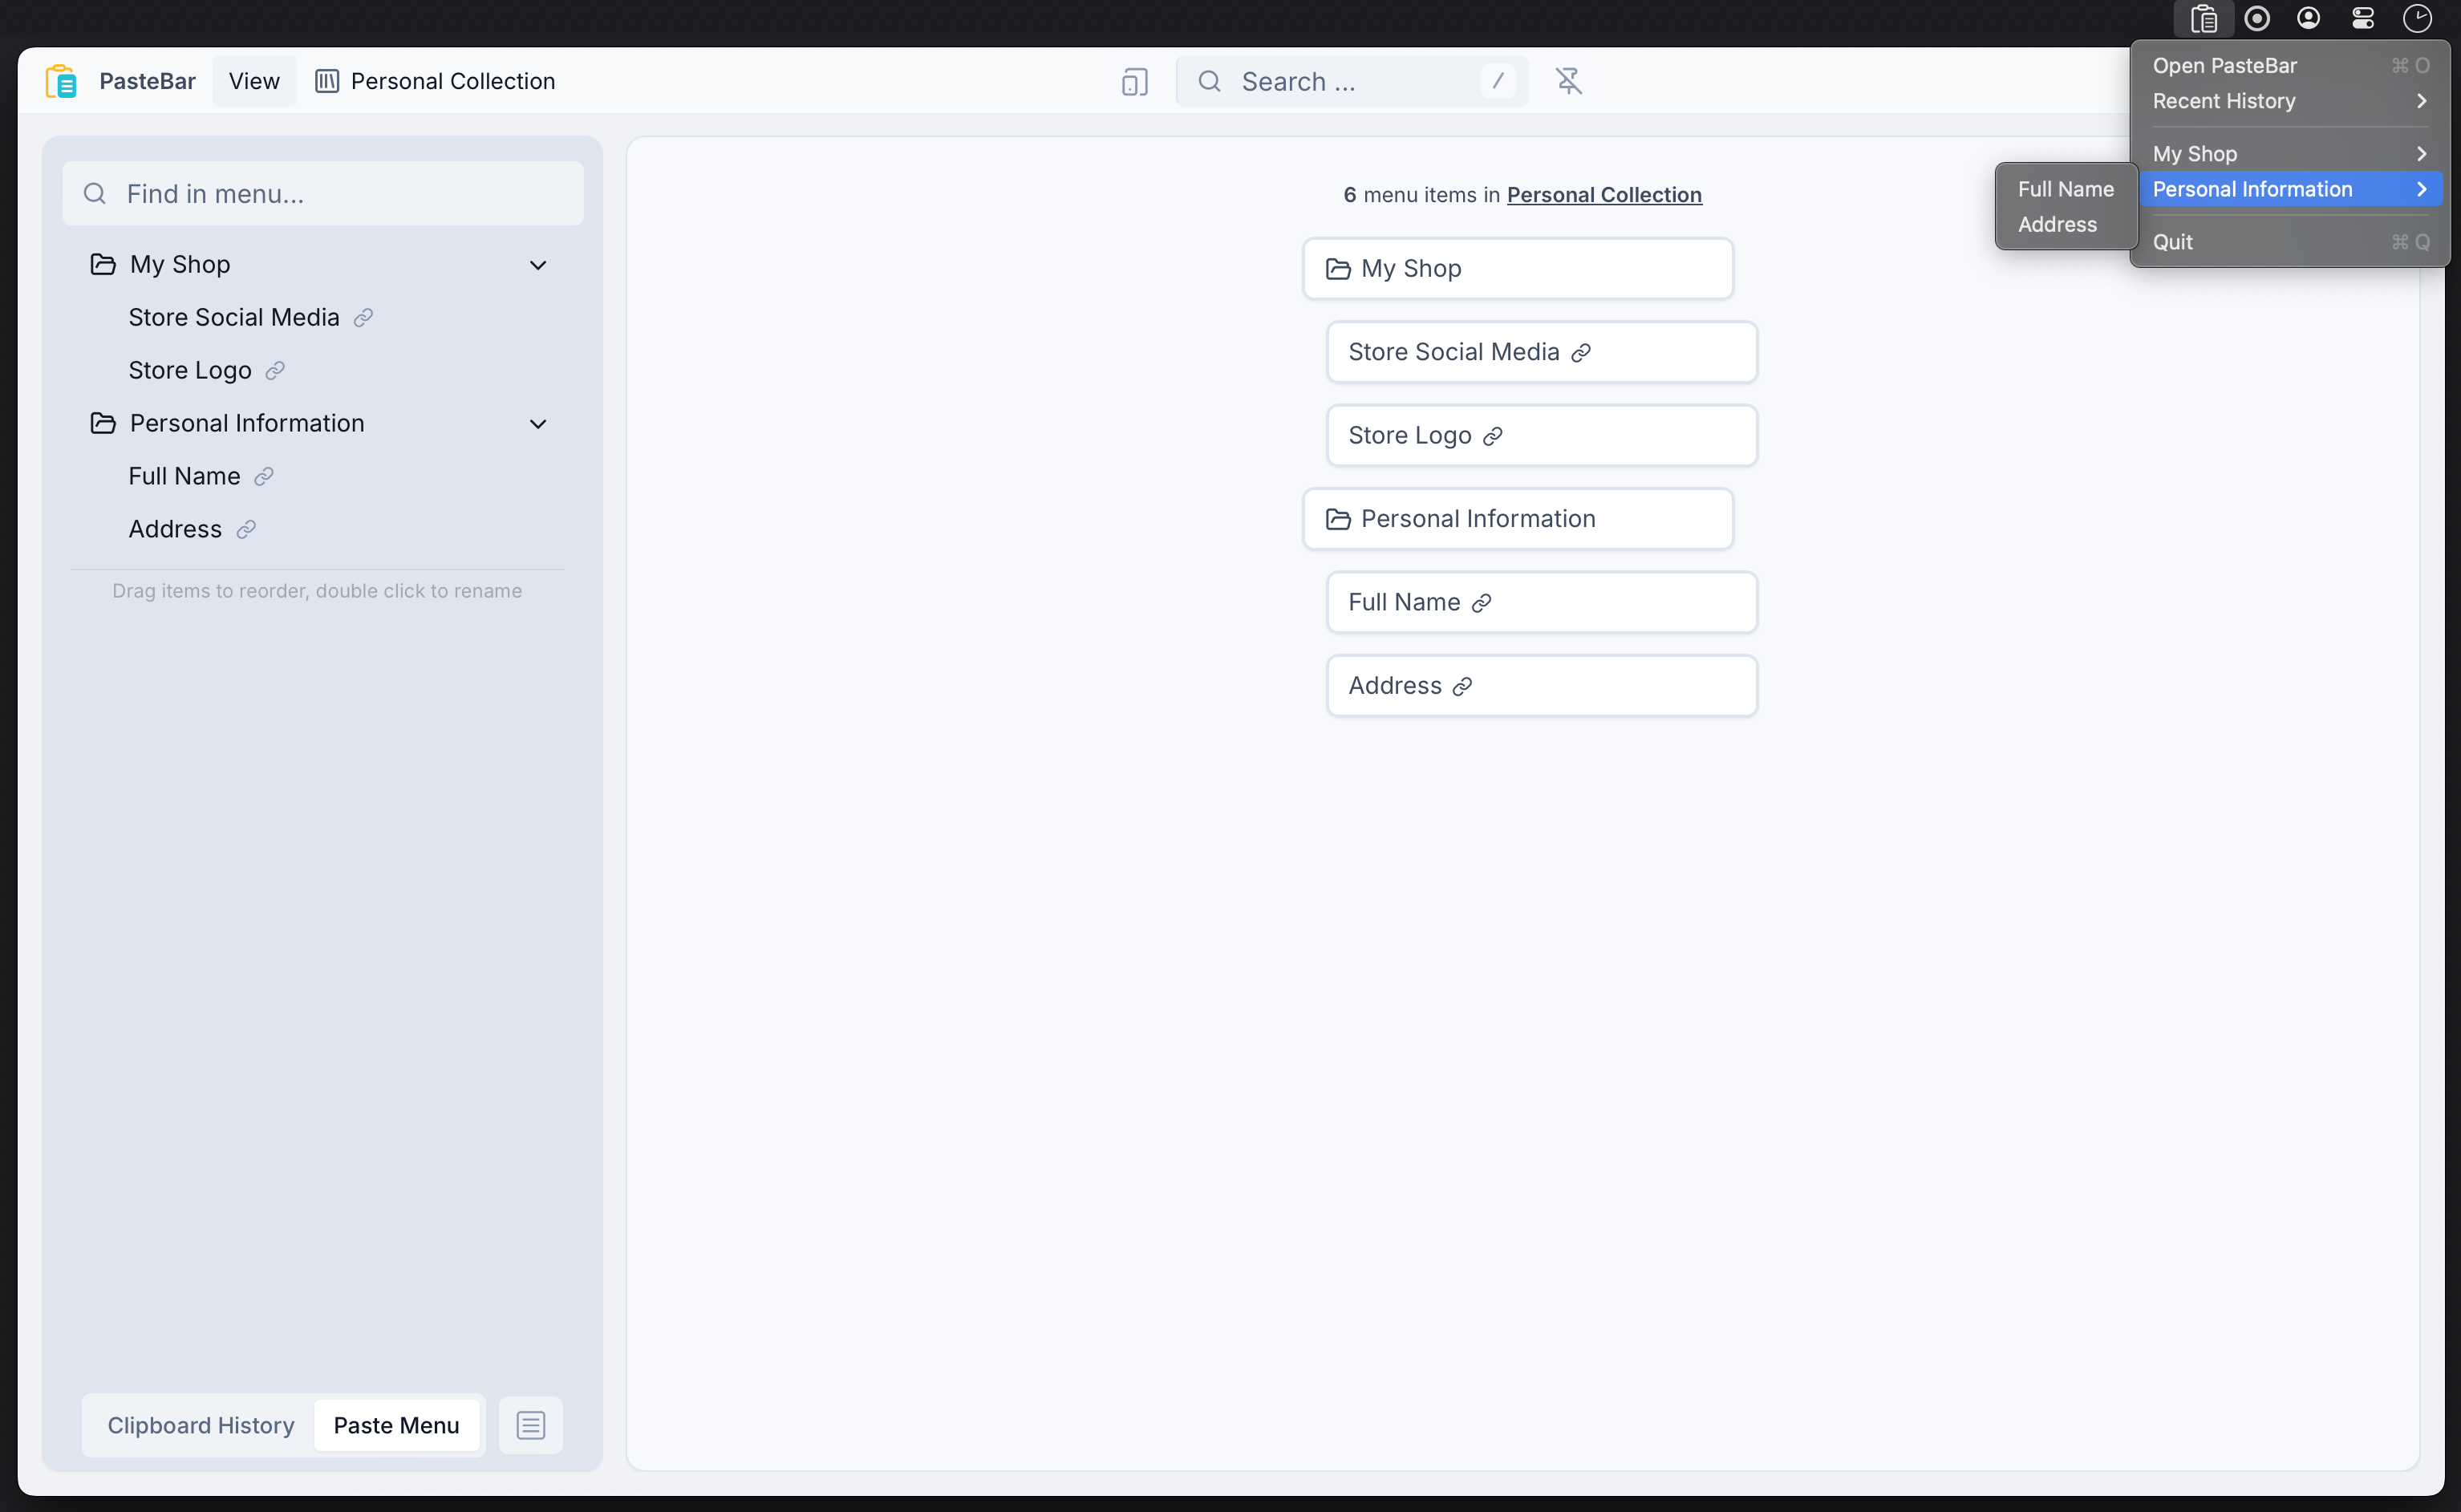Click Store Logo card
Image resolution: width=2461 pixels, height=1512 pixels.
[x=1542, y=435]
